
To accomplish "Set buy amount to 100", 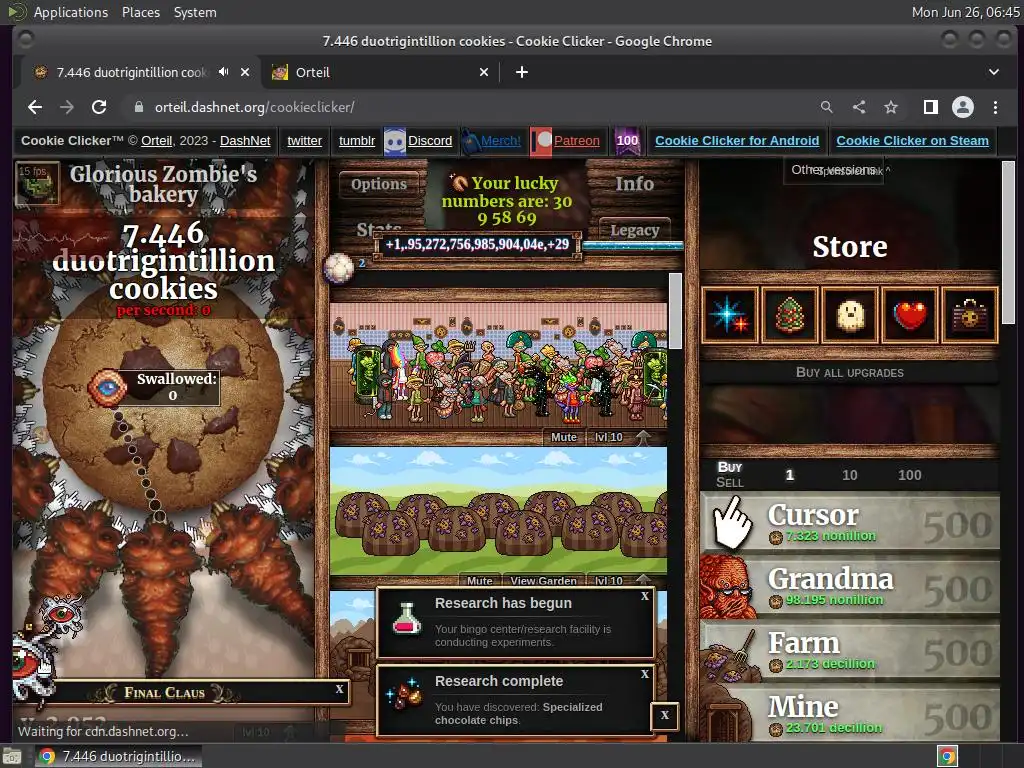I will coord(910,475).
